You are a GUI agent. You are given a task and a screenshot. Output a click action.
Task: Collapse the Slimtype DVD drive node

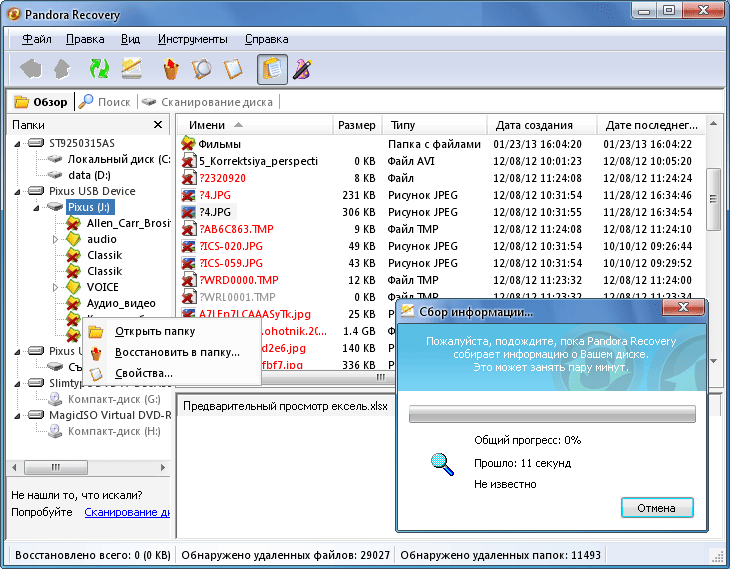coord(17,384)
